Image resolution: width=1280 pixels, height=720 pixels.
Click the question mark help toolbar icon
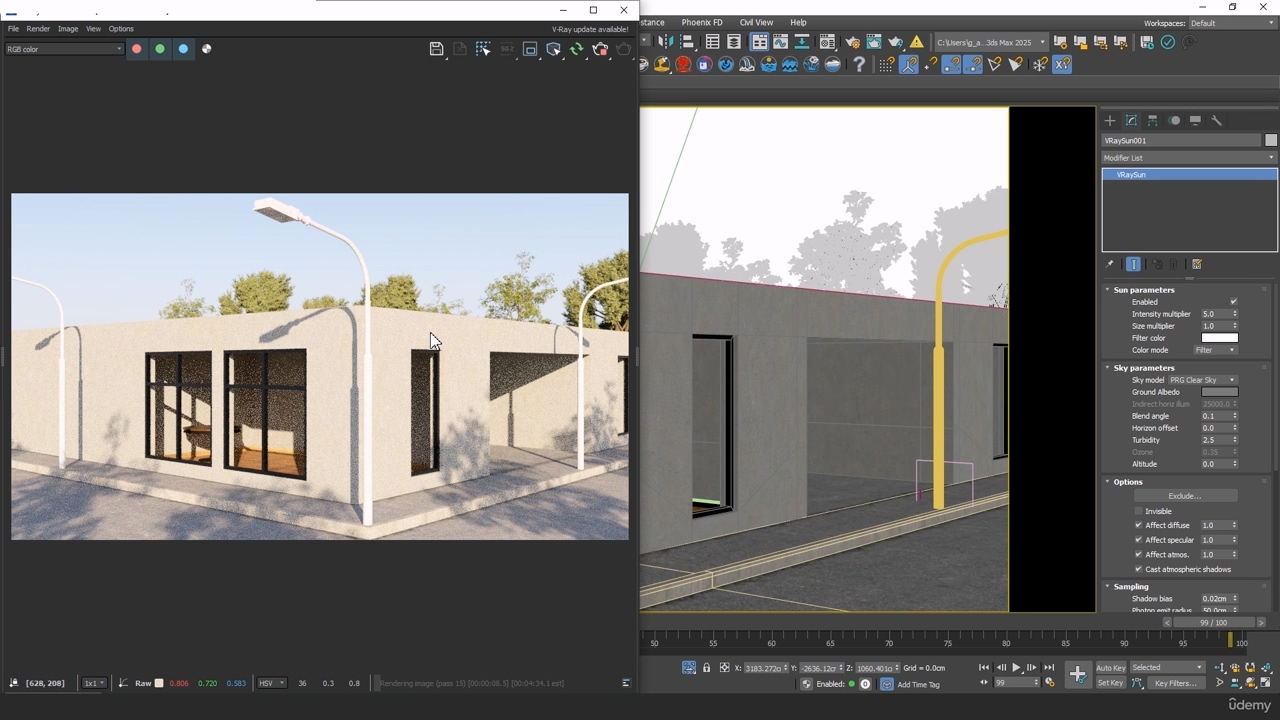[859, 65]
